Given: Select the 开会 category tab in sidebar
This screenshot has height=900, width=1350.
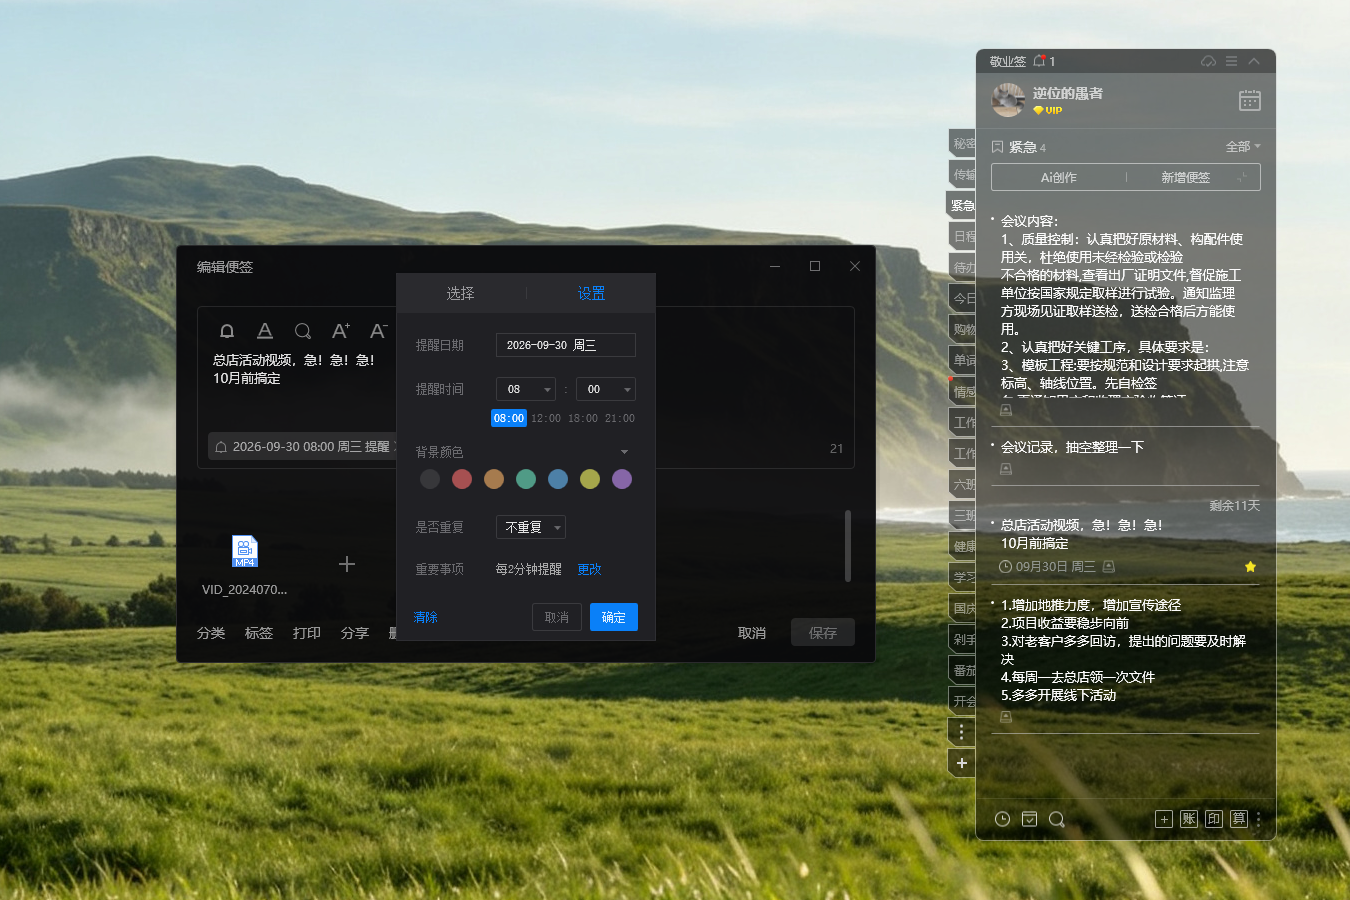Looking at the screenshot, I should [963, 701].
